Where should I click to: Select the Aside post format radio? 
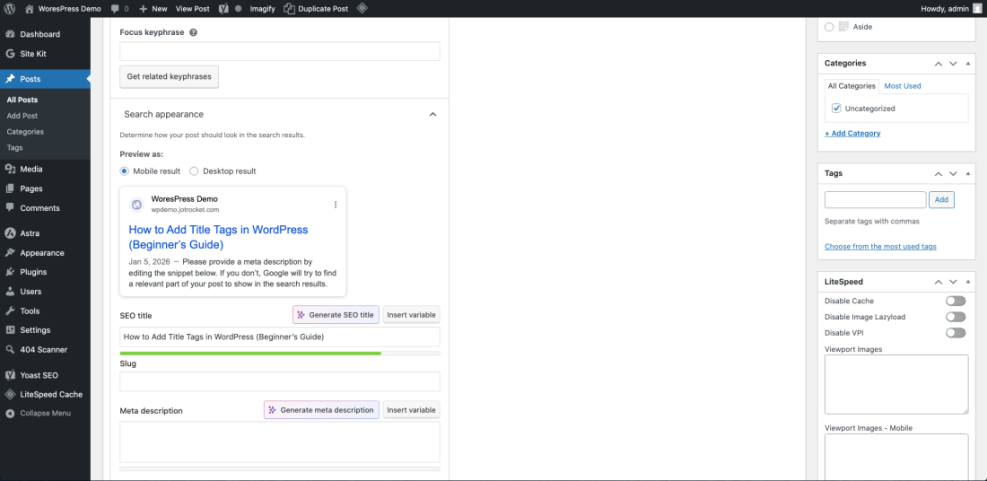[x=829, y=27]
